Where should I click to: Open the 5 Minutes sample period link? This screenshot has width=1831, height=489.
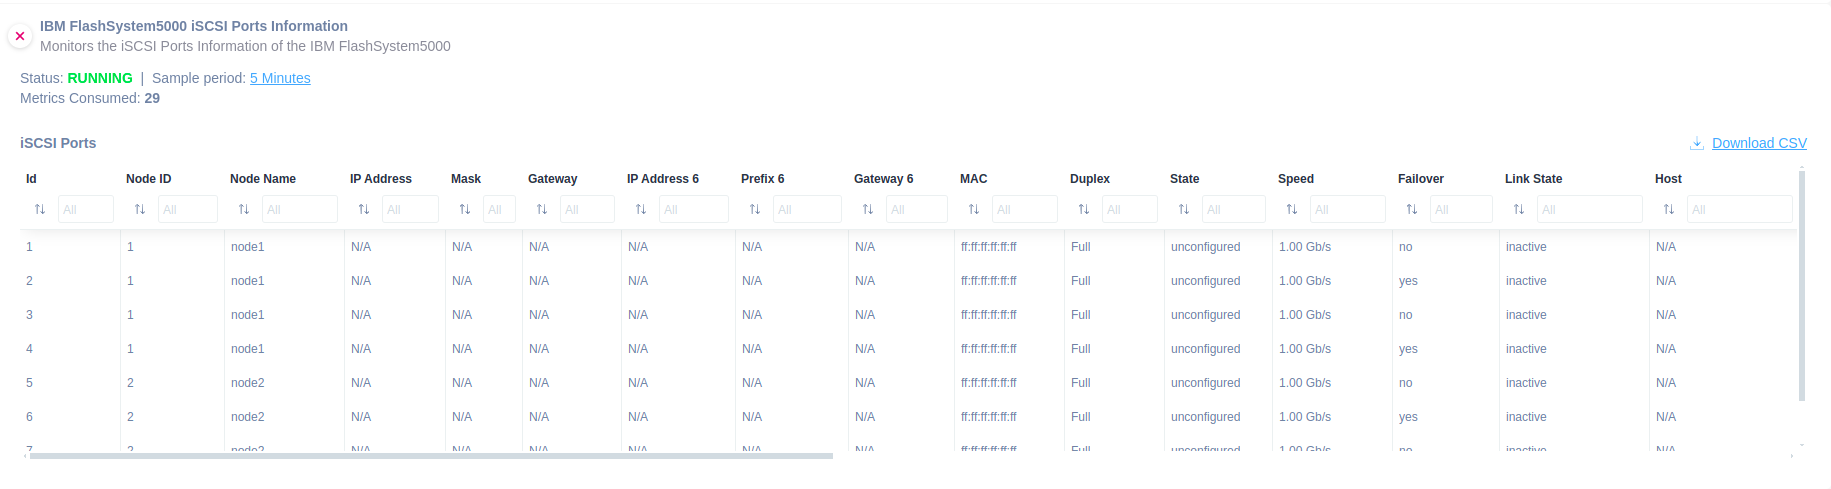(x=280, y=78)
